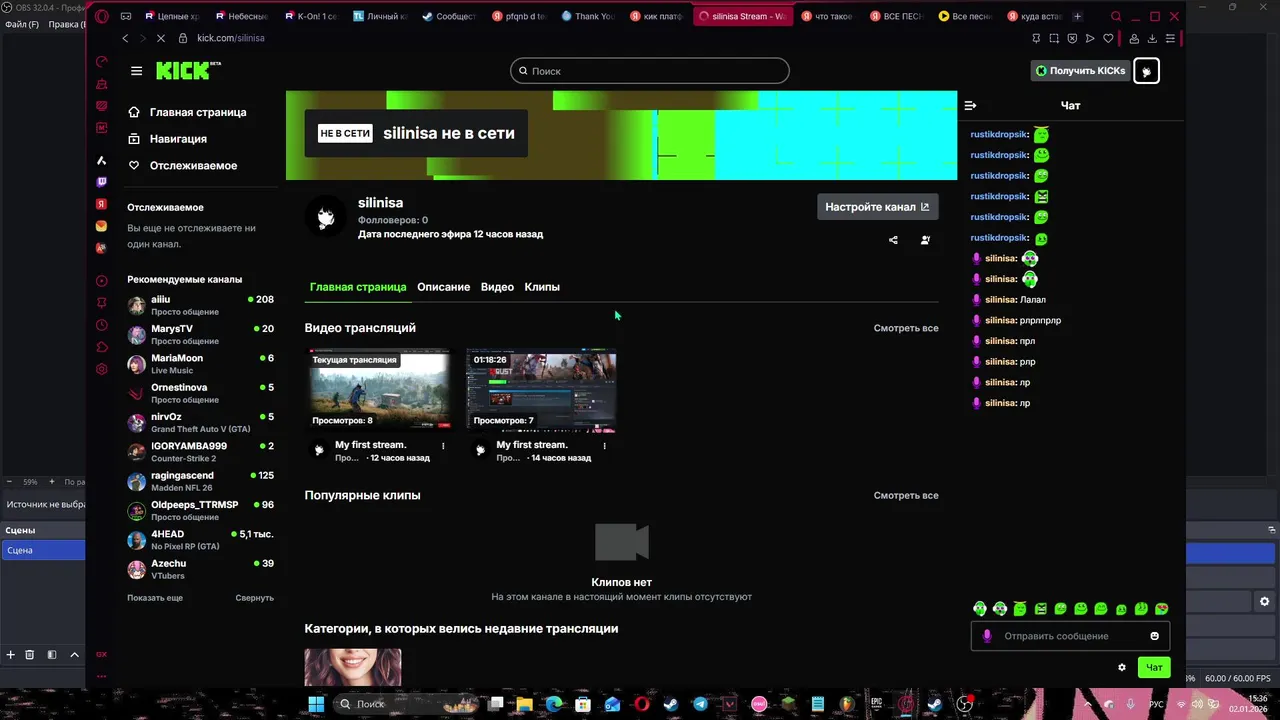Open the category thumbnail with woman's face

click(x=353, y=667)
